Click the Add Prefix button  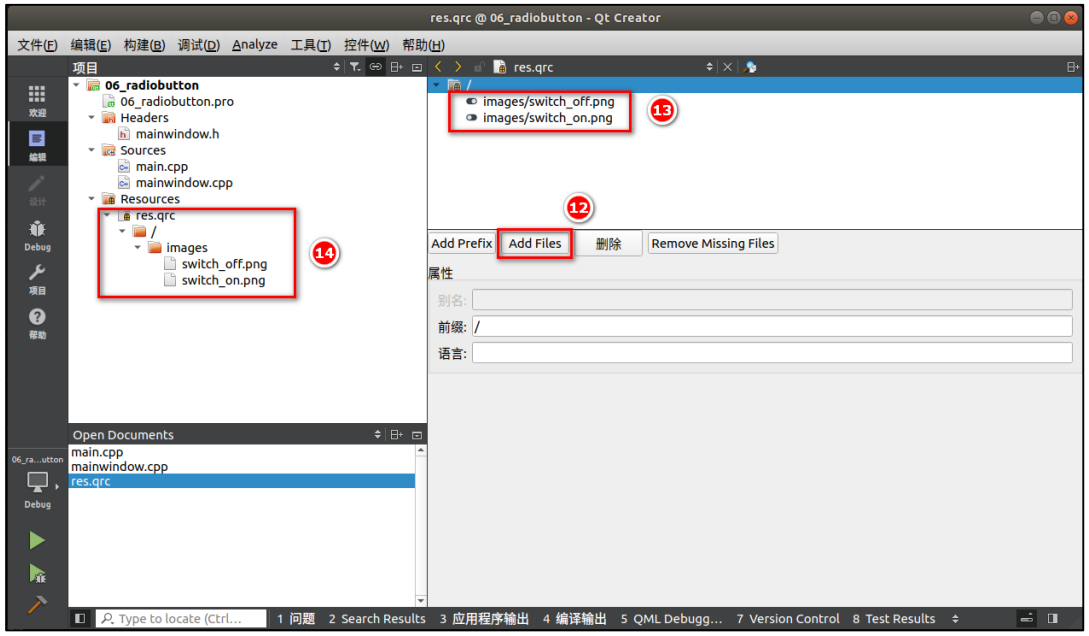point(462,244)
